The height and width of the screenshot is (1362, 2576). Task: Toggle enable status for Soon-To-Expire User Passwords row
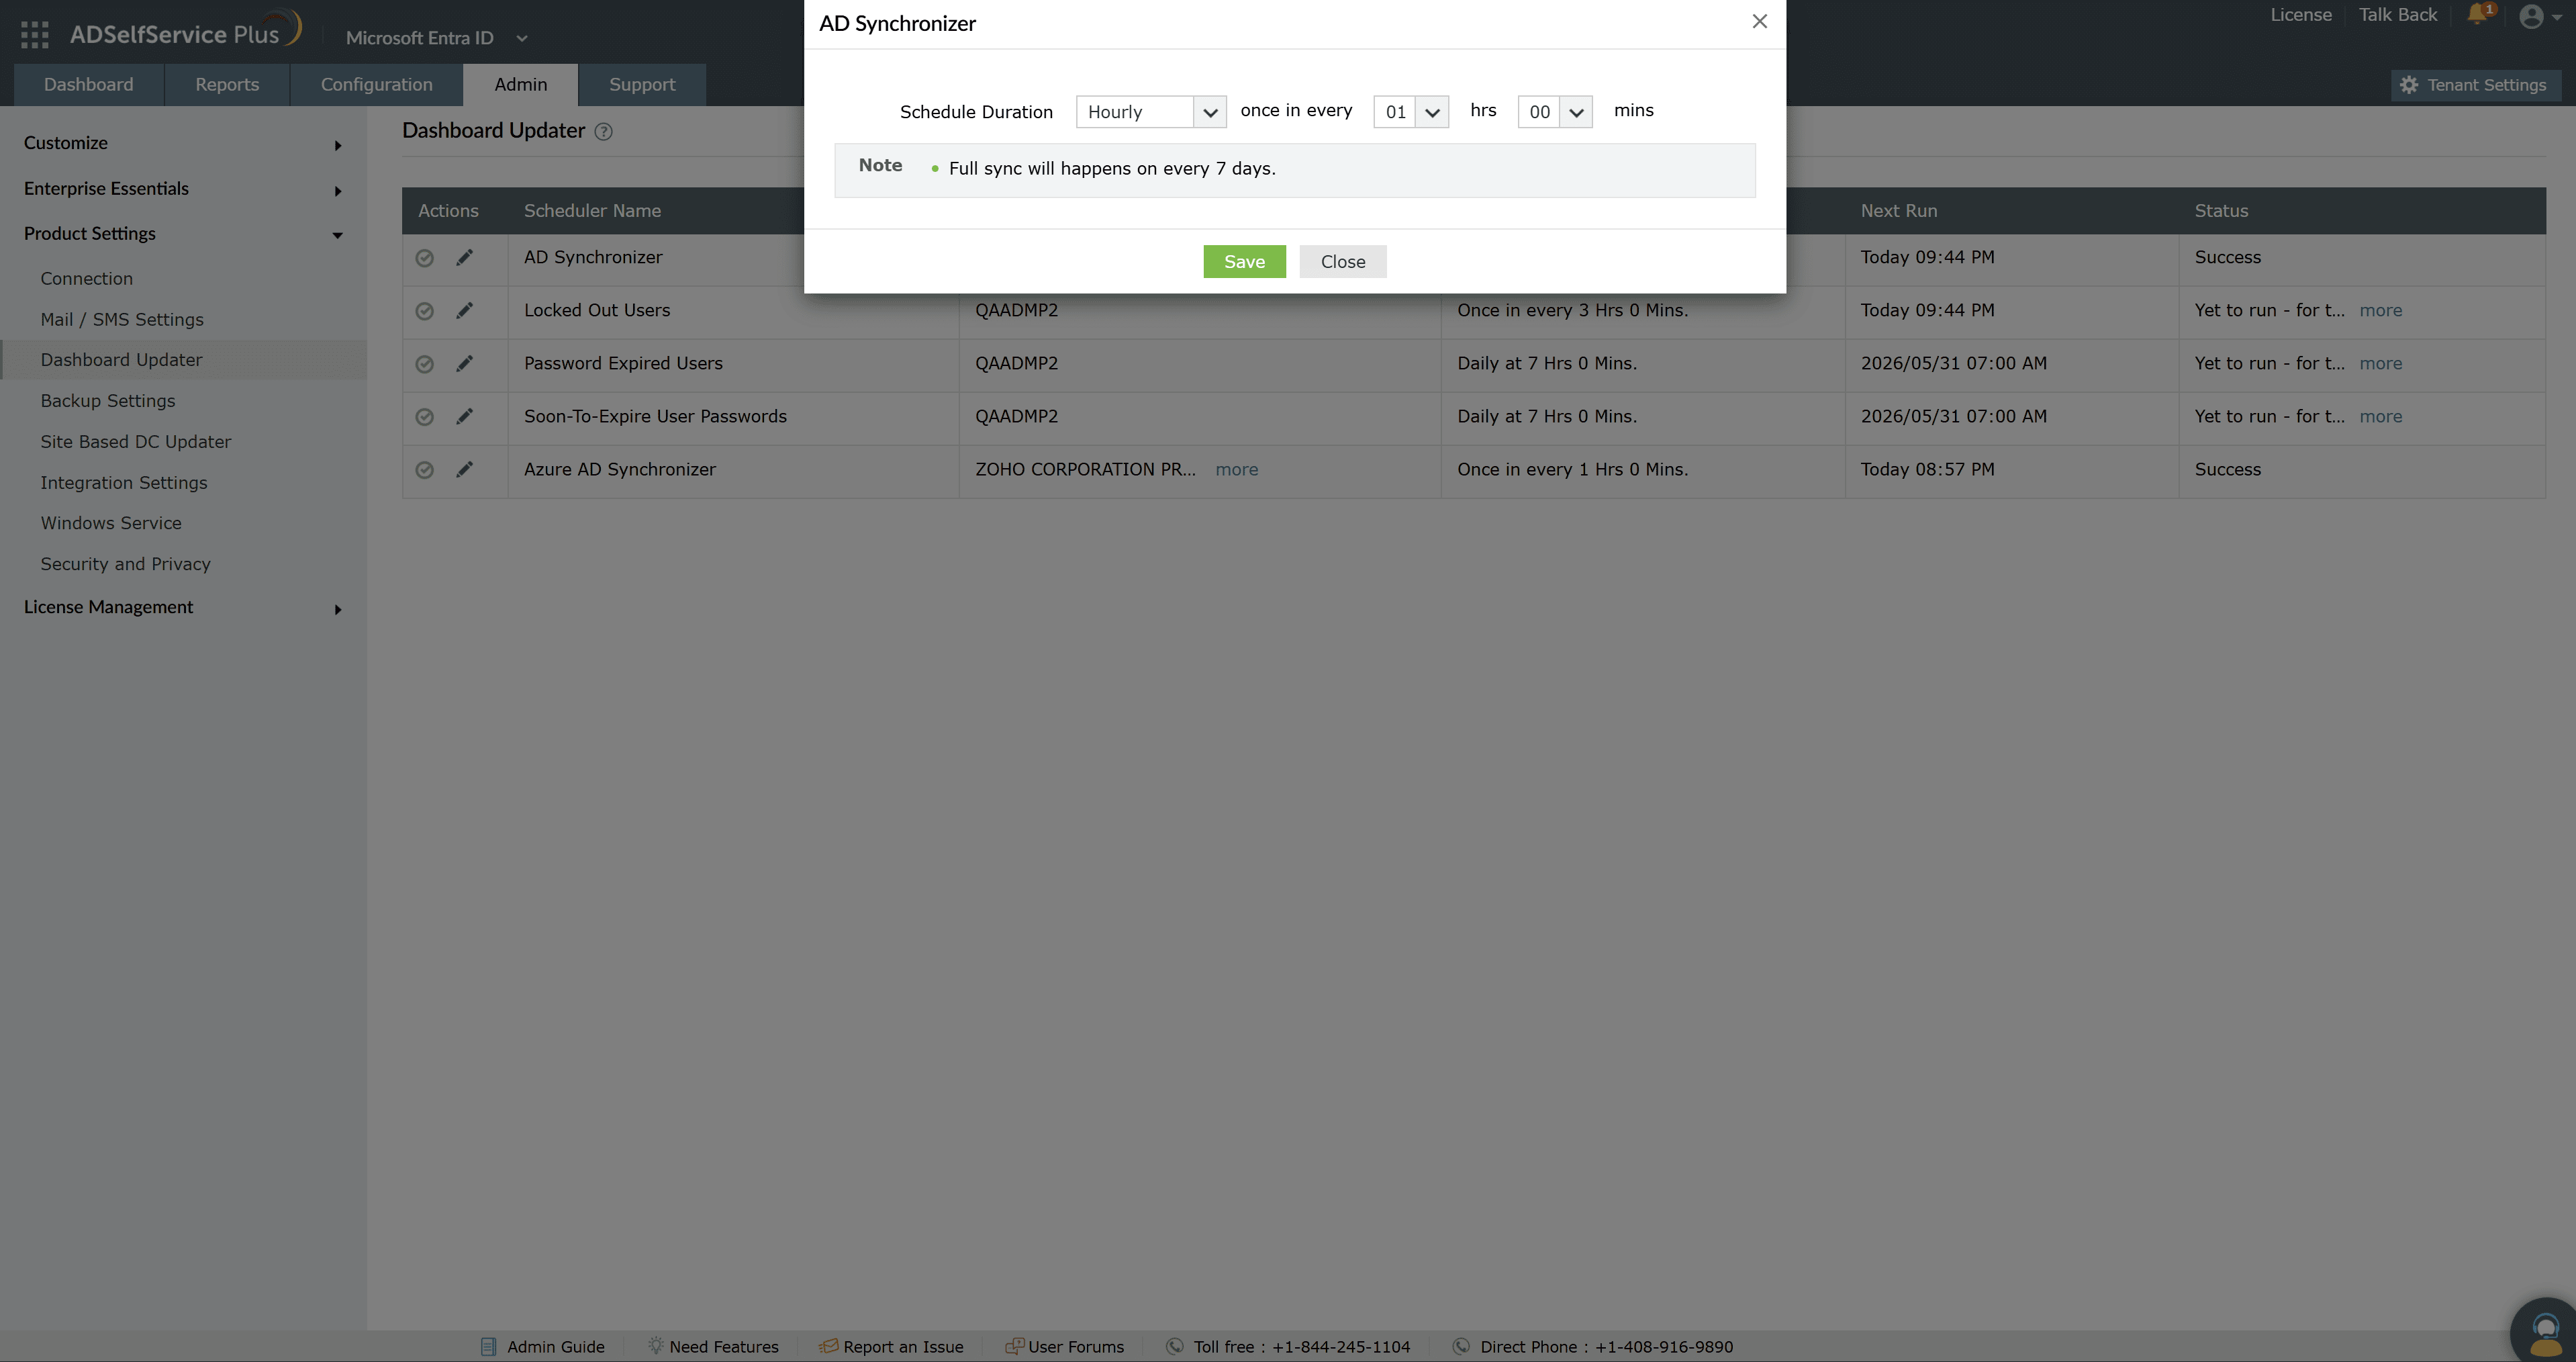pos(425,417)
